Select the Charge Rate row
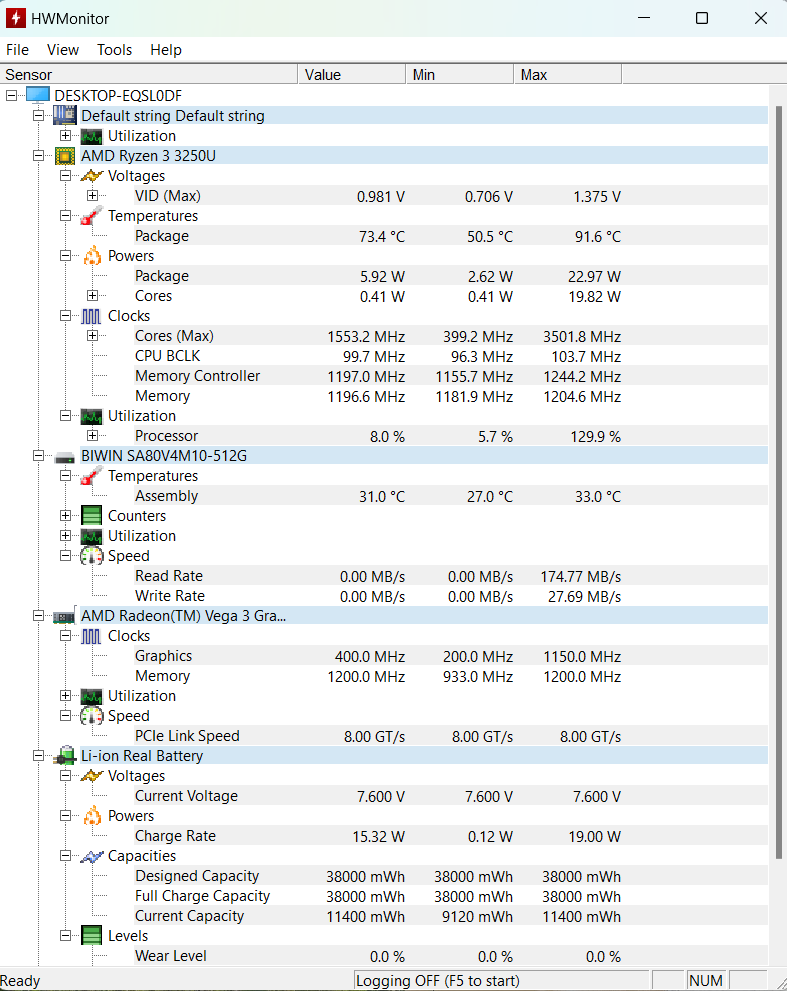 point(175,836)
